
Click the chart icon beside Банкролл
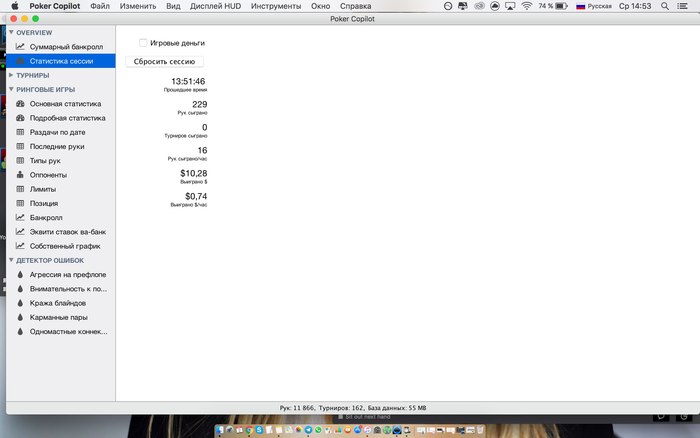pyautogui.click(x=20, y=217)
